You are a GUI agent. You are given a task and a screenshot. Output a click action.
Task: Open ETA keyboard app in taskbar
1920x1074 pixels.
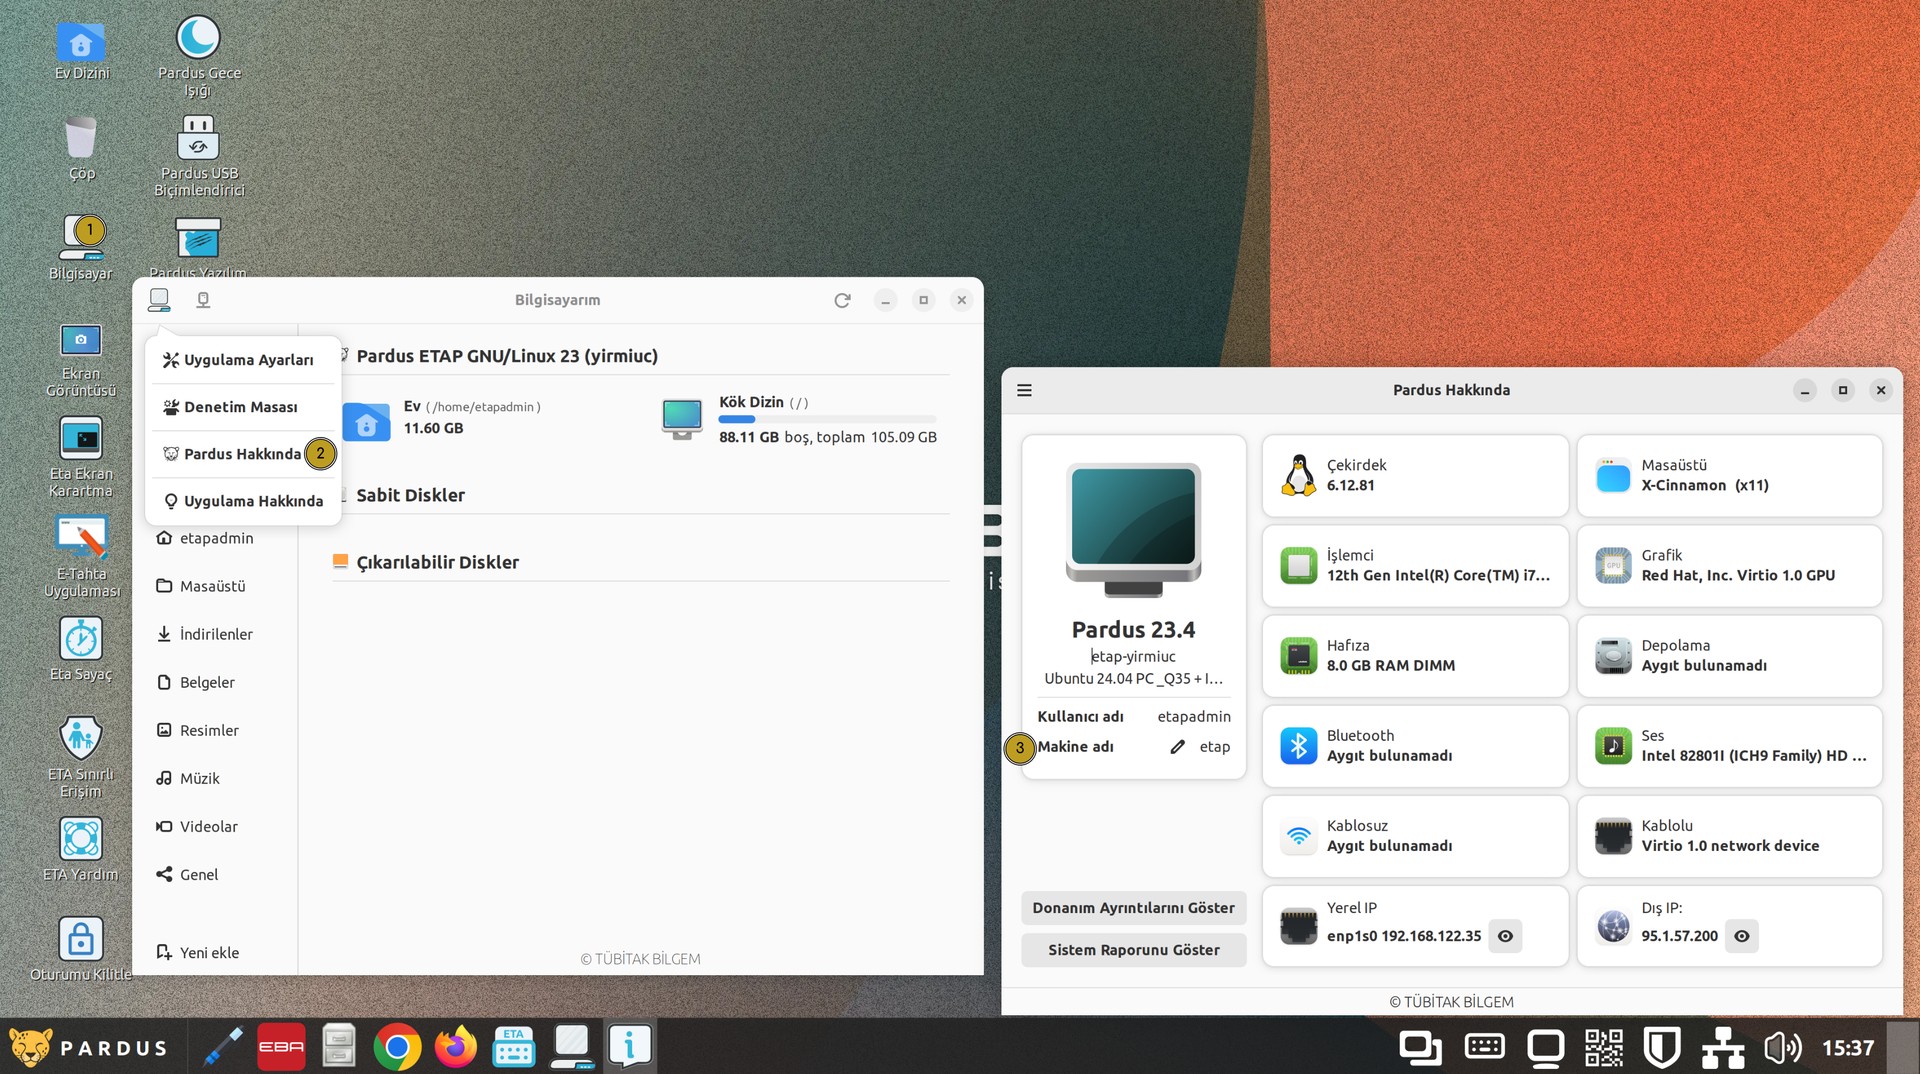pyautogui.click(x=514, y=1047)
